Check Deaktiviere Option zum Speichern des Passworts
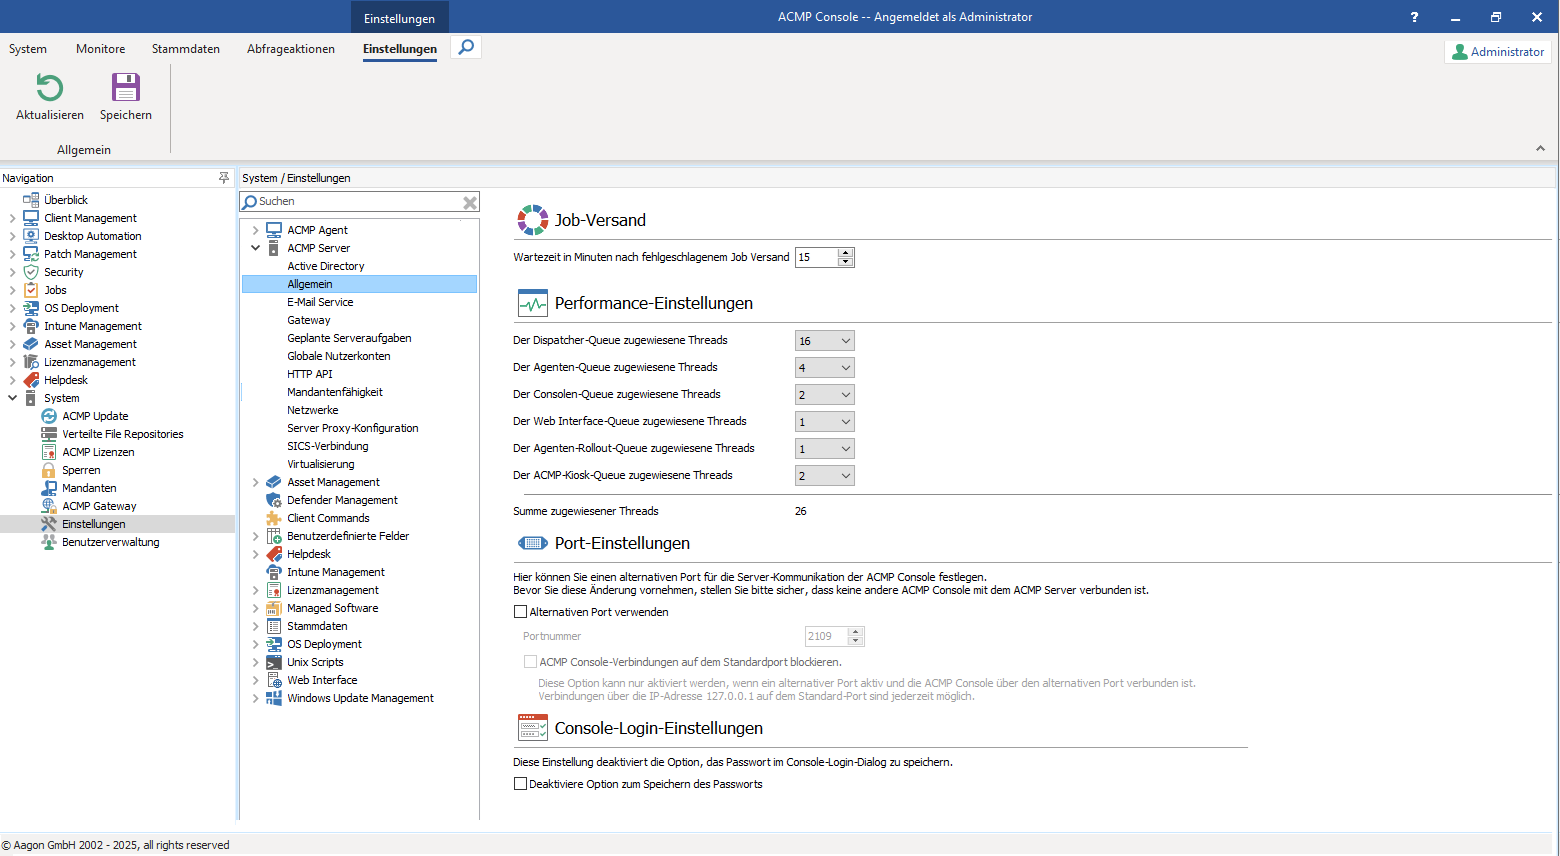The width and height of the screenshot is (1560, 856). pyautogui.click(x=520, y=783)
